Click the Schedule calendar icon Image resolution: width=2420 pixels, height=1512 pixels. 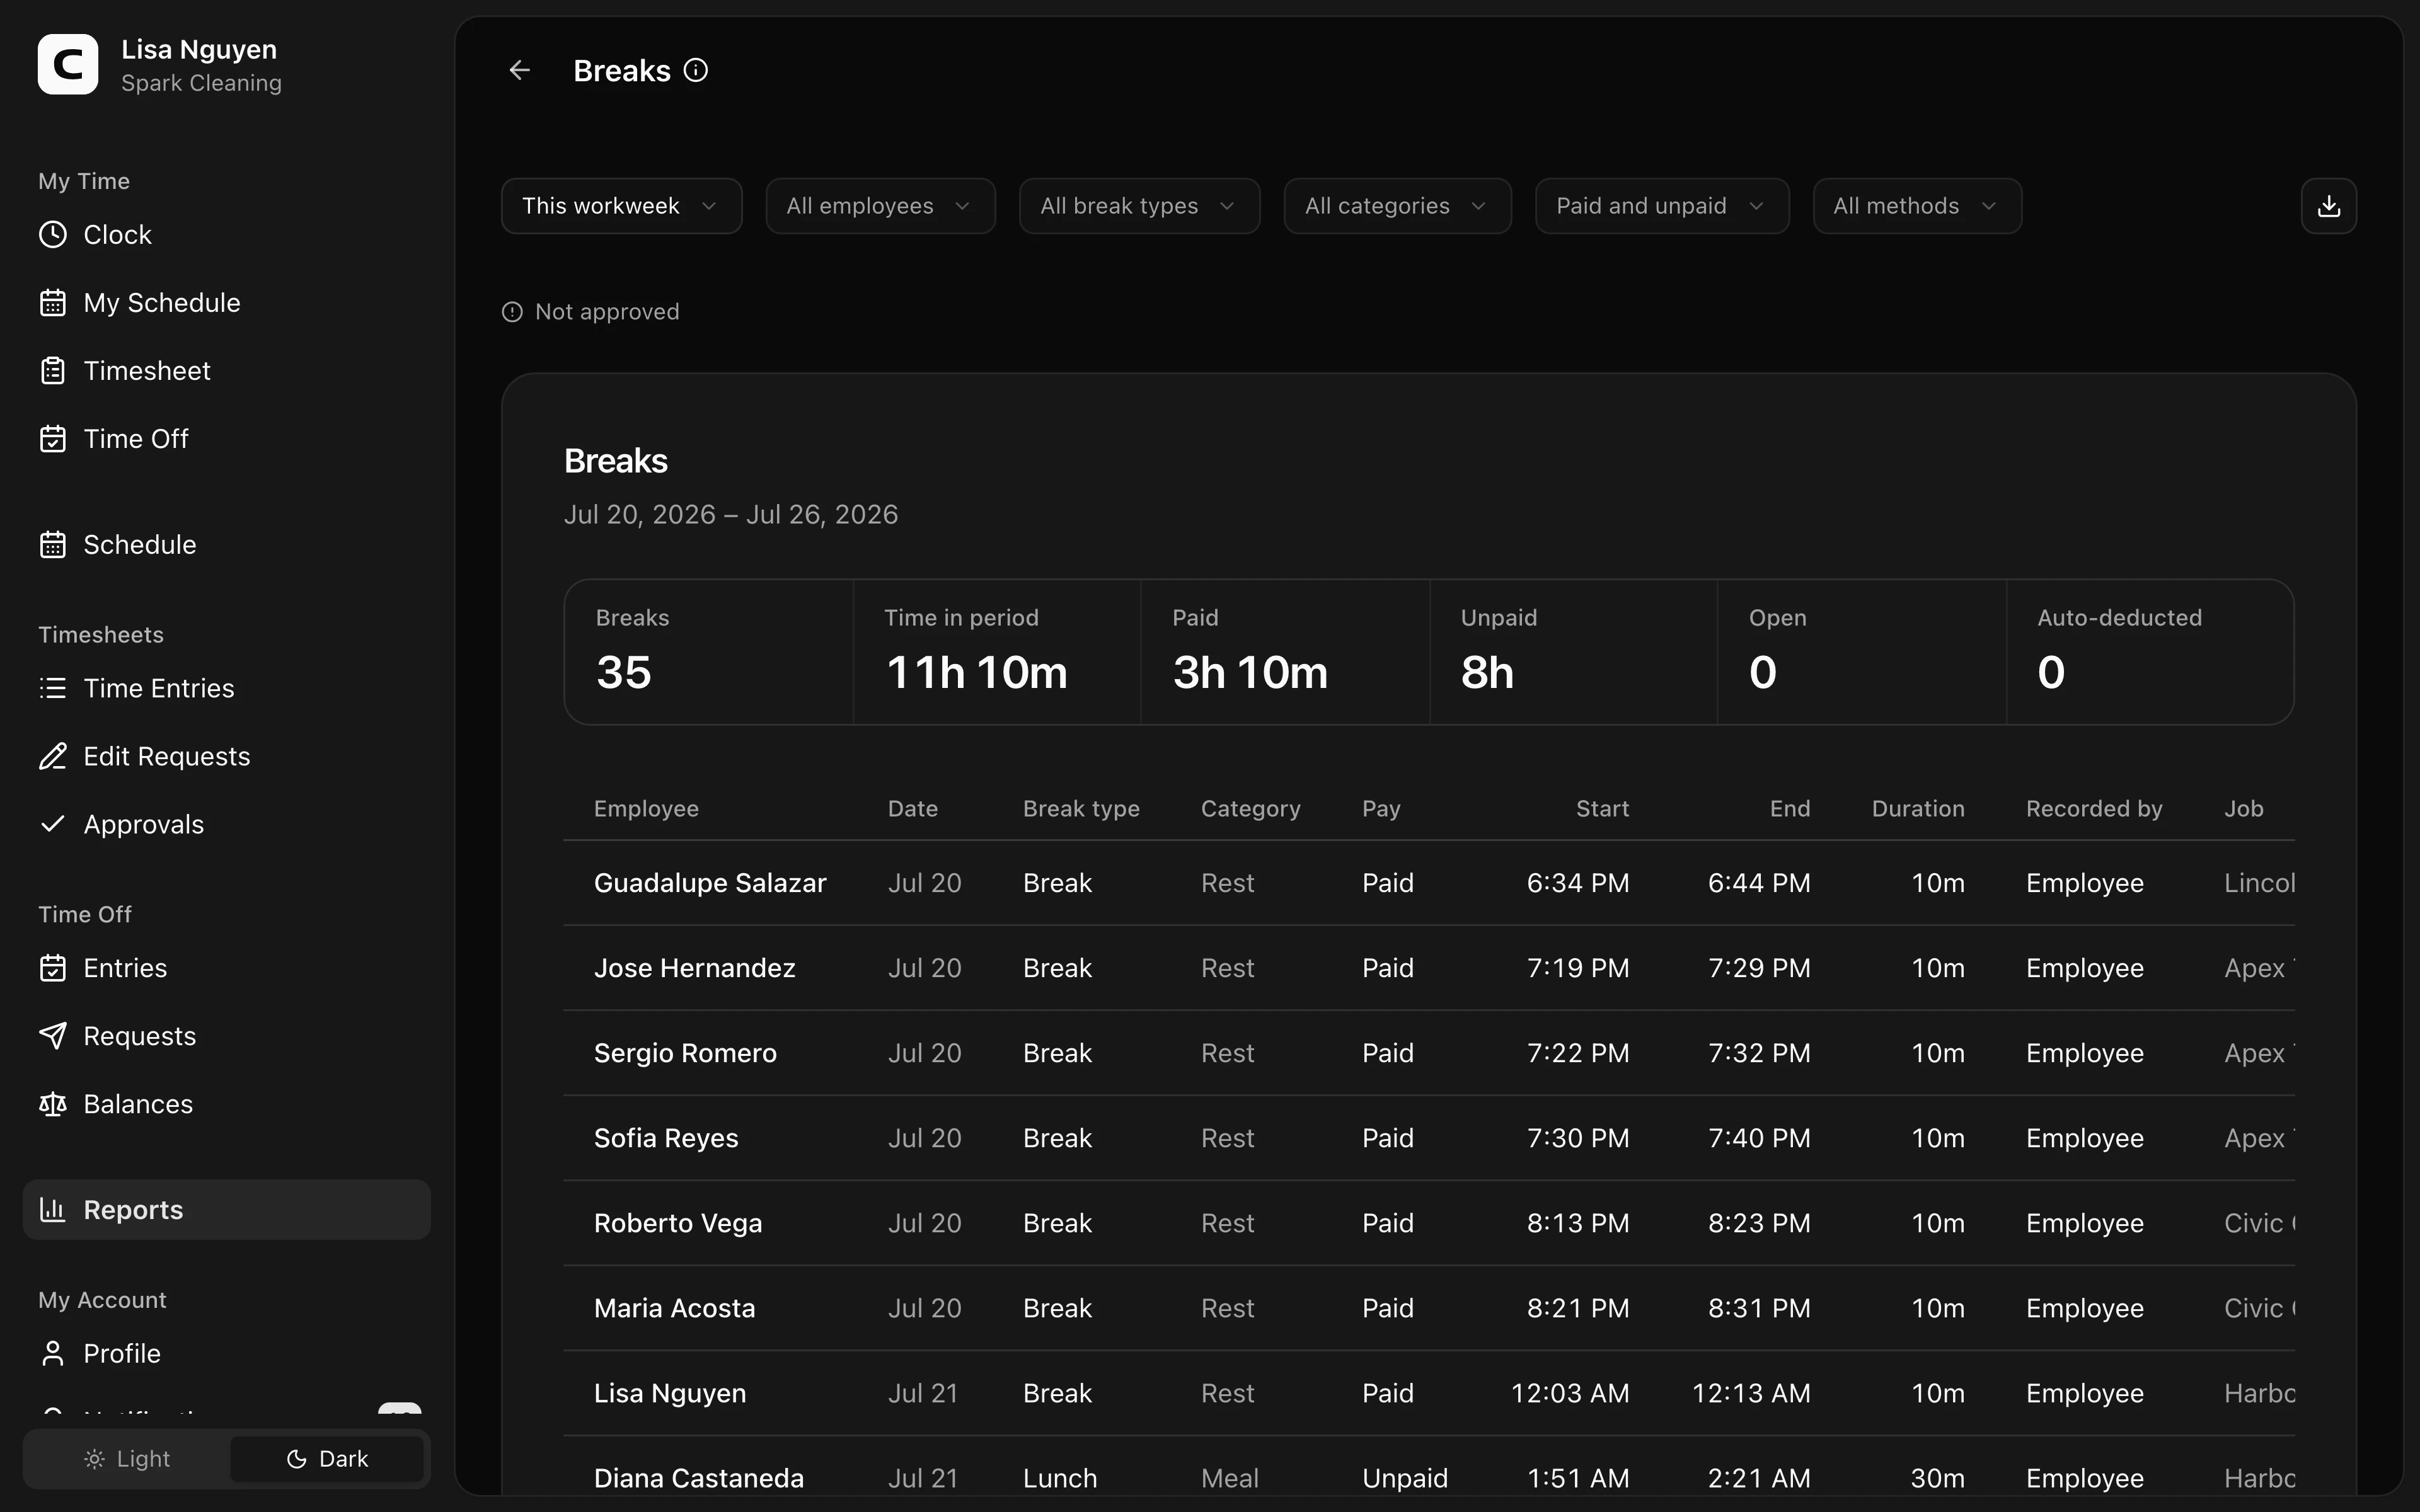53,545
